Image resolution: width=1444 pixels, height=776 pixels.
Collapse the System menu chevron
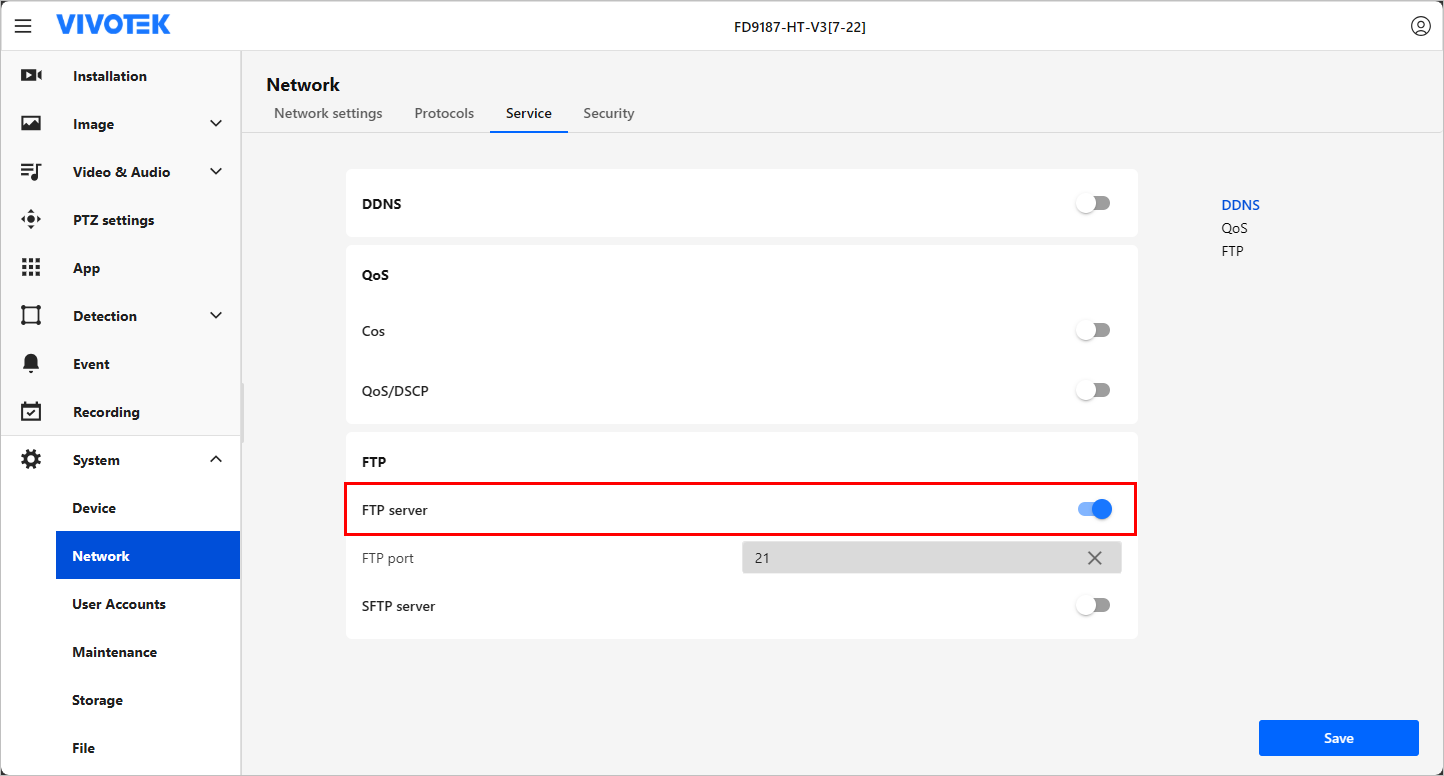pyautogui.click(x=216, y=459)
